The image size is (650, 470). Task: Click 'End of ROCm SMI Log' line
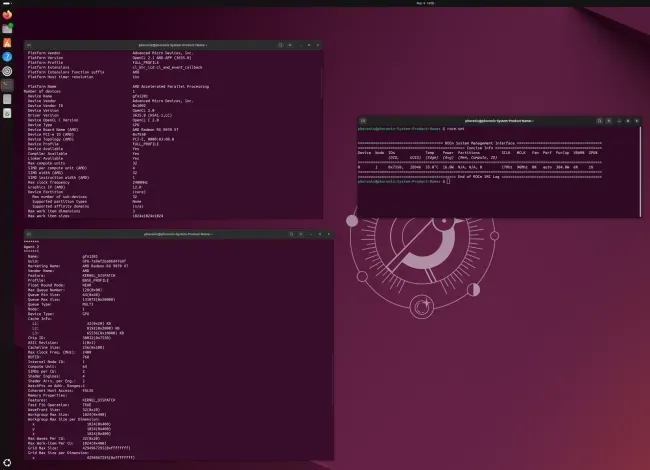[x=478, y=177]
